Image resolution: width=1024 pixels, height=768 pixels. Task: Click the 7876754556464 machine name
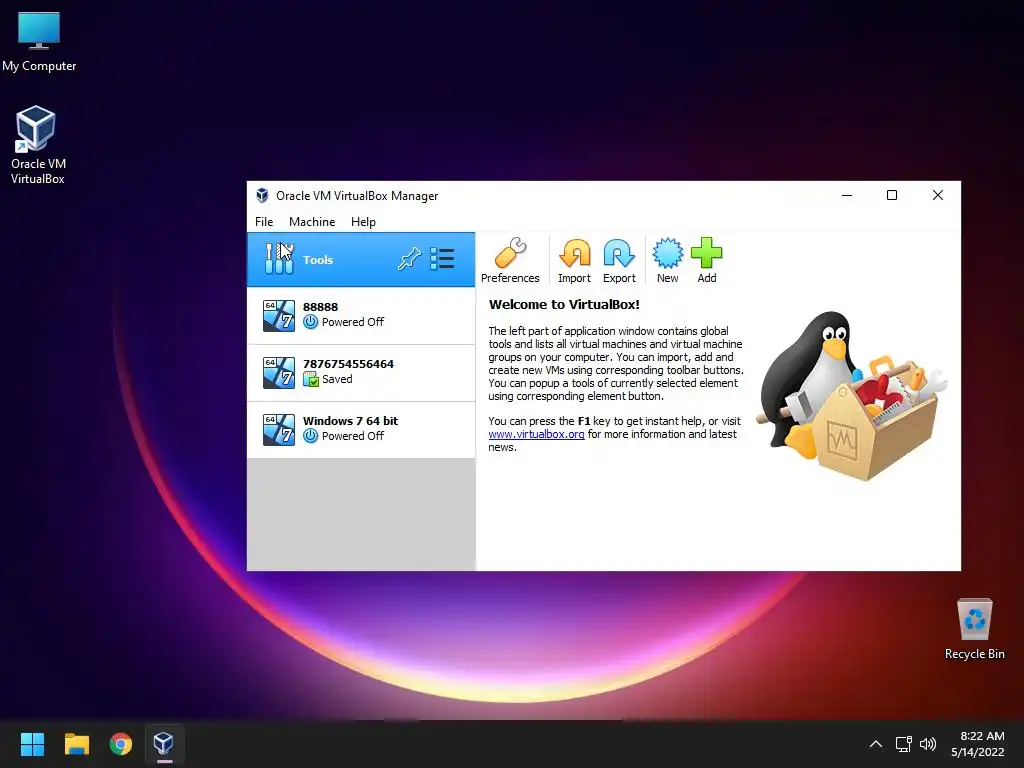(348, 364)
